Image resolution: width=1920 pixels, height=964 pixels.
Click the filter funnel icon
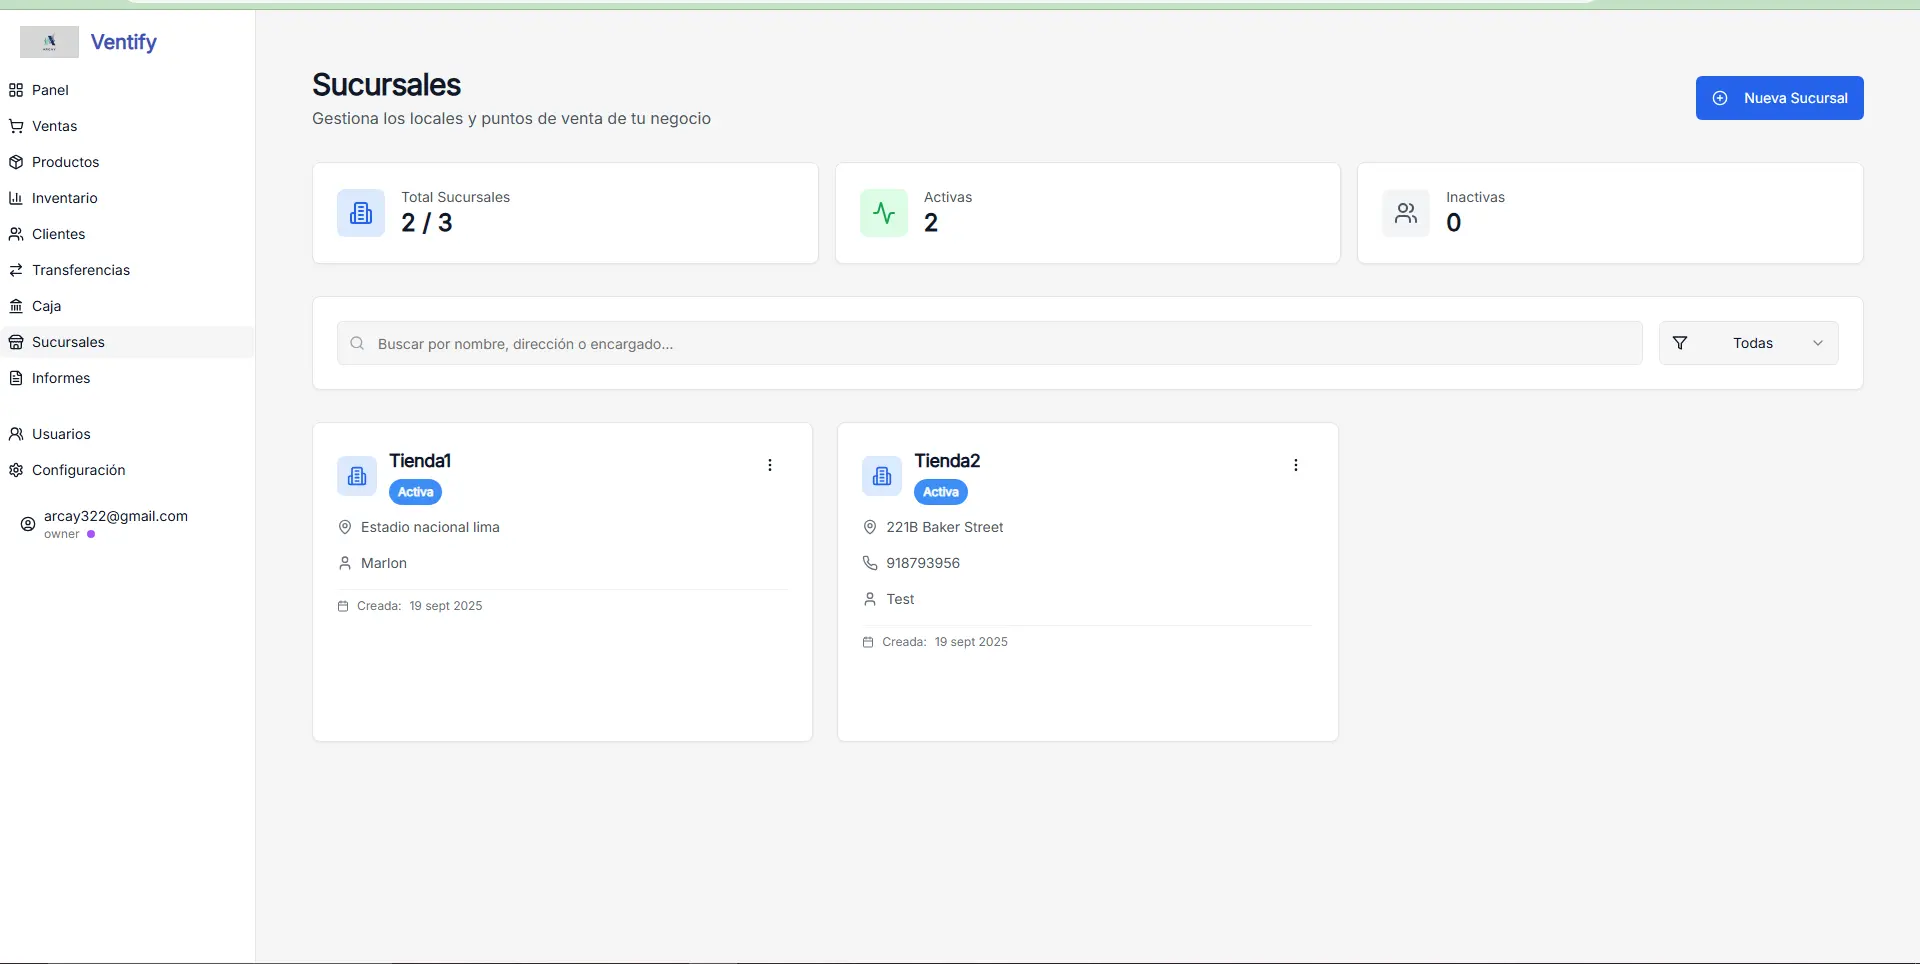(1680, 343)
